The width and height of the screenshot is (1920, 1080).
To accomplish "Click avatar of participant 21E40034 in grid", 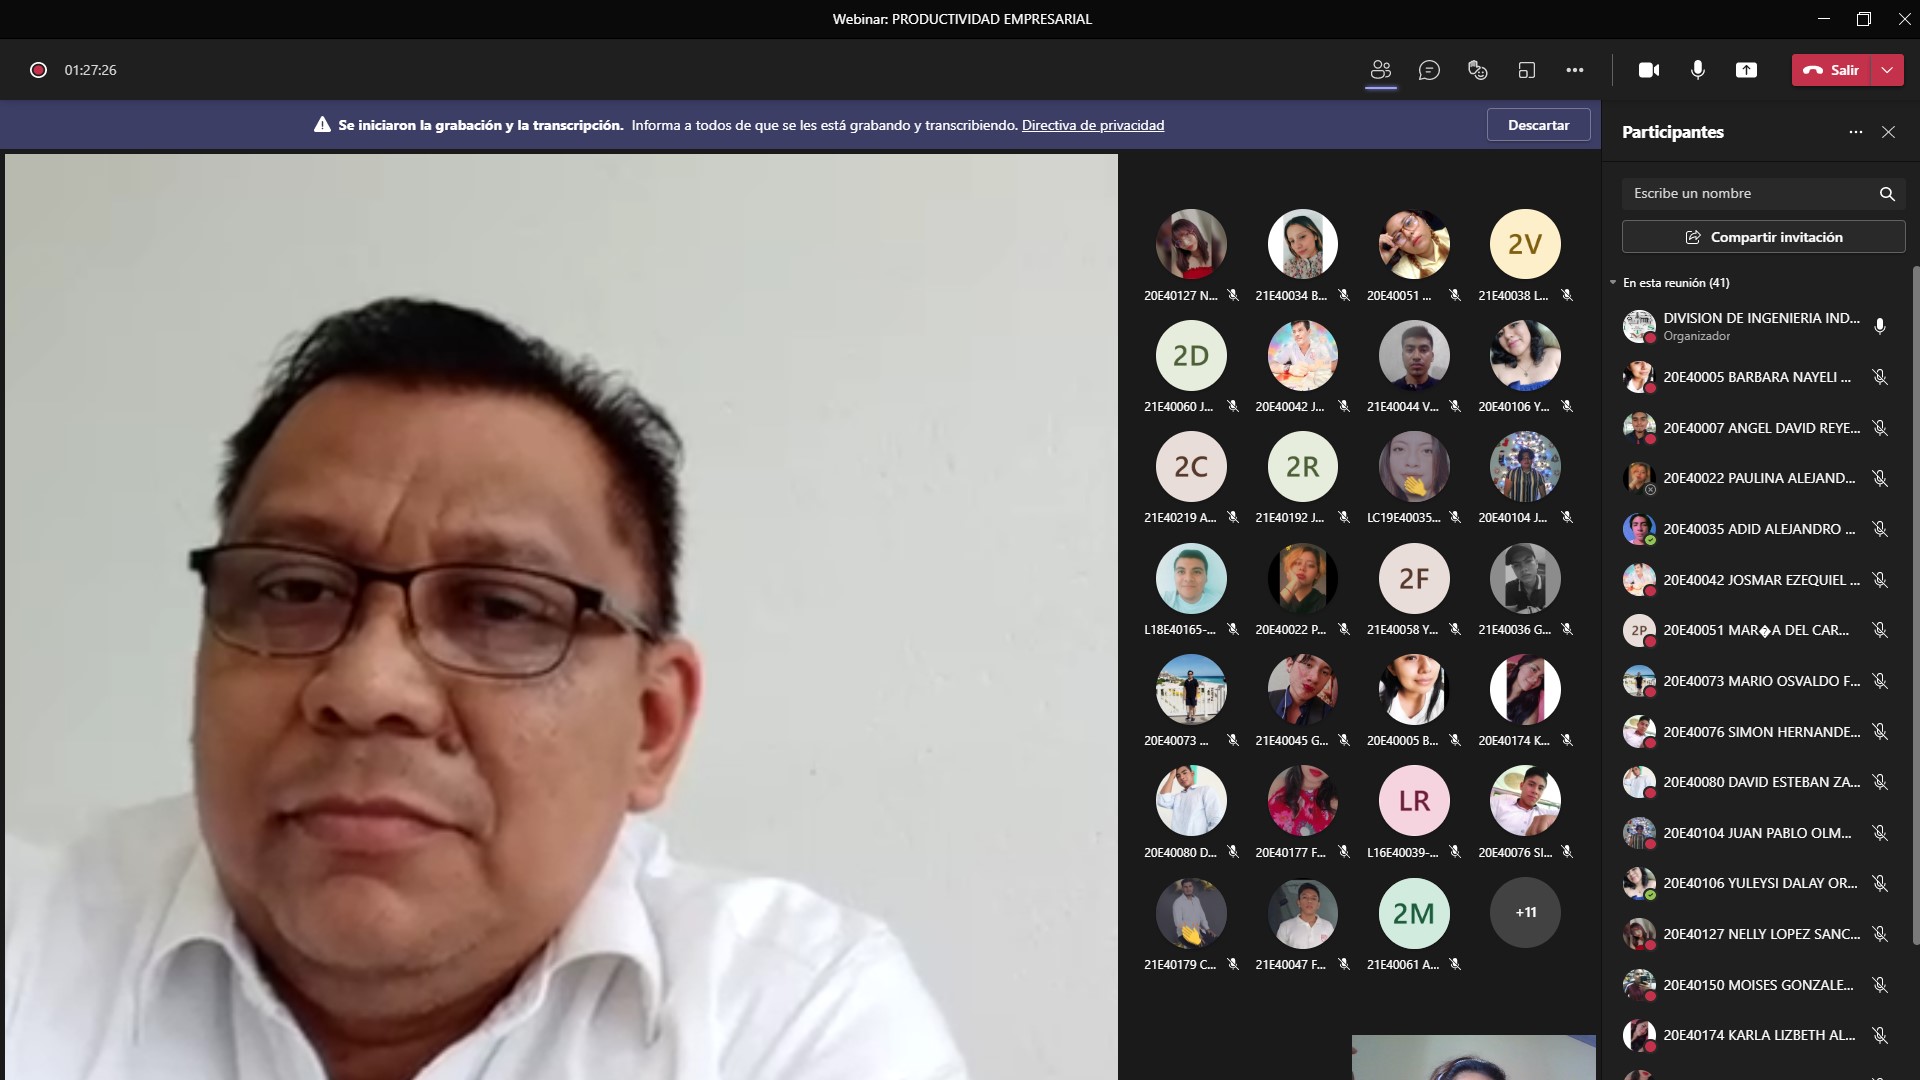I will coord(1302,244).
